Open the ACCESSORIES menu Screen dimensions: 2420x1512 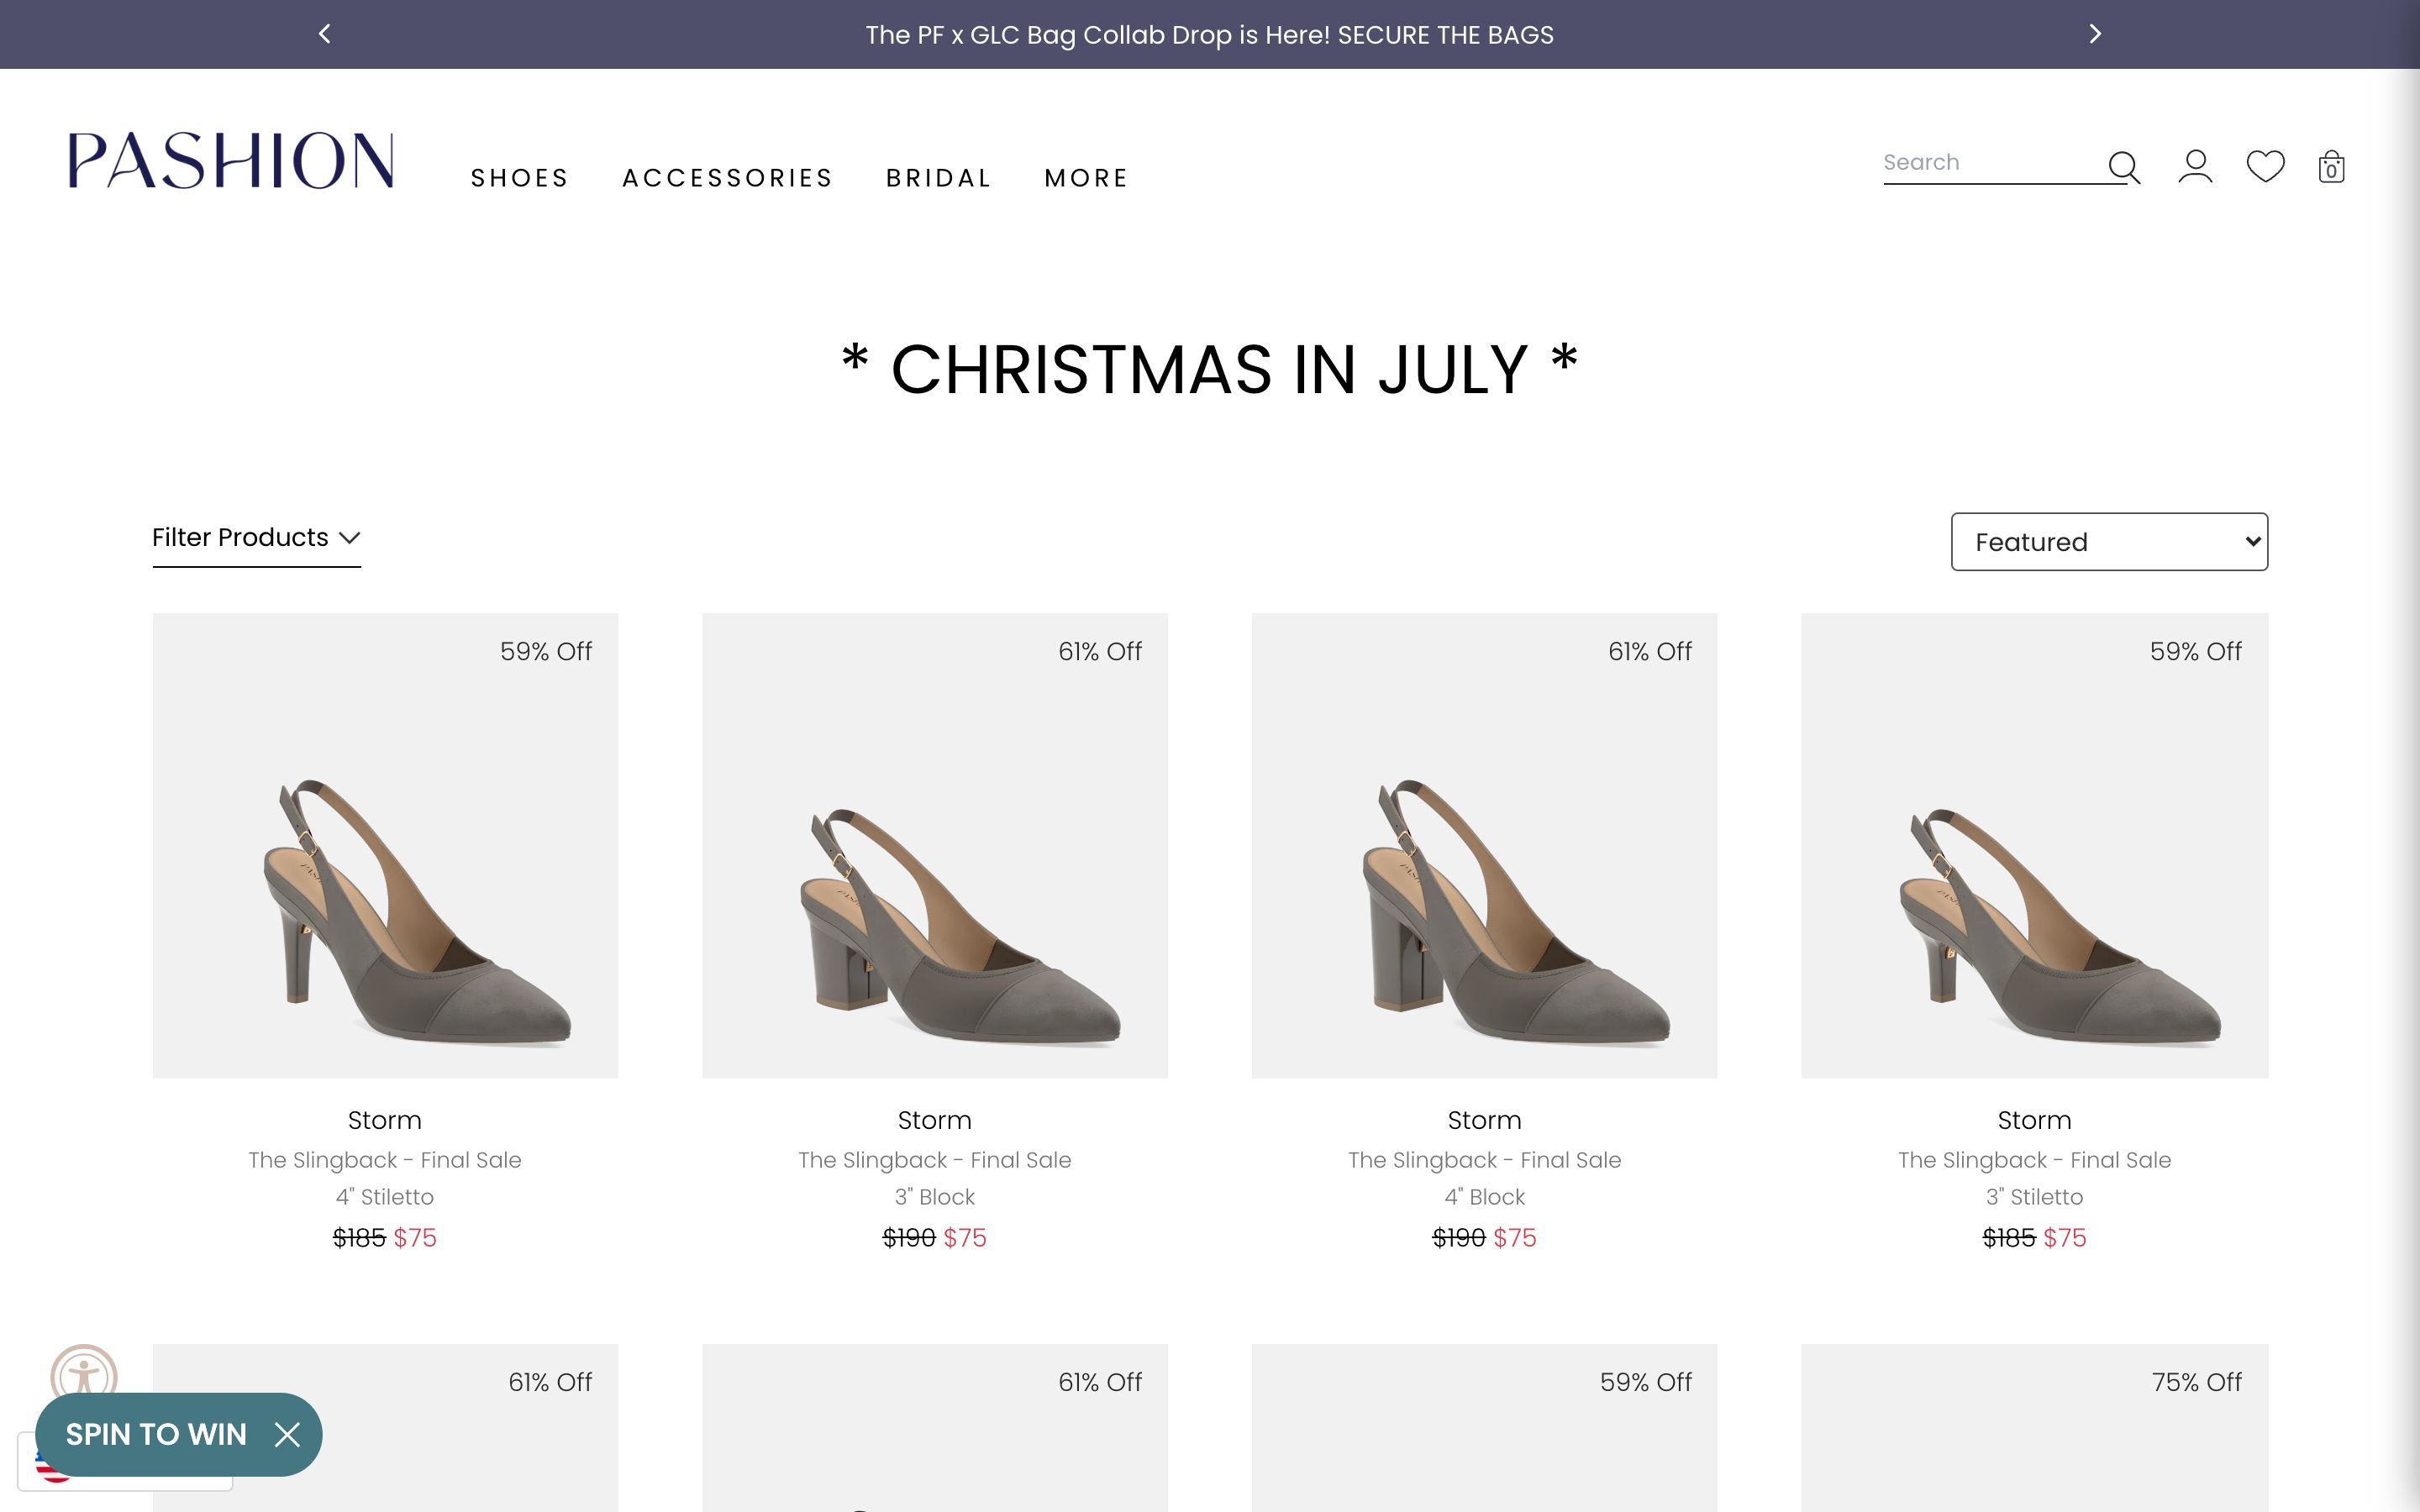point(728,177)
